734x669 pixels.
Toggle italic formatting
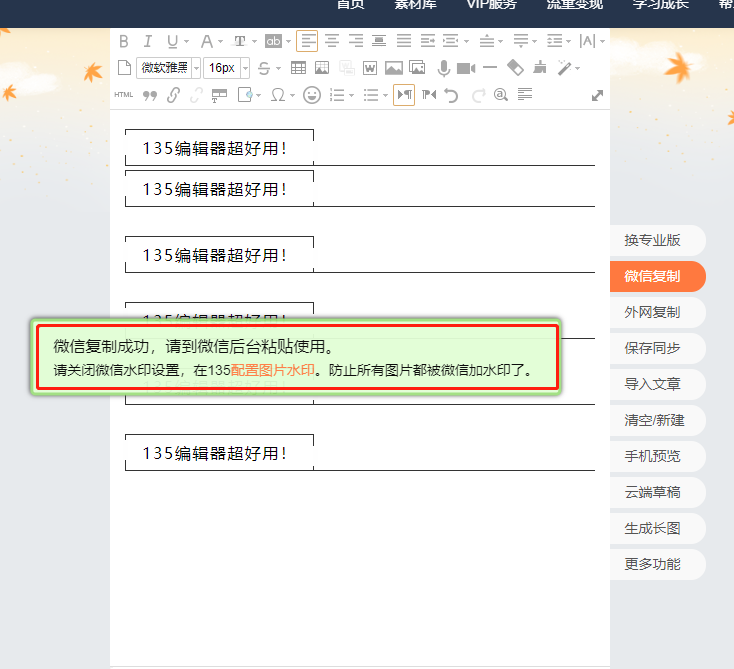tap(147, 41)
